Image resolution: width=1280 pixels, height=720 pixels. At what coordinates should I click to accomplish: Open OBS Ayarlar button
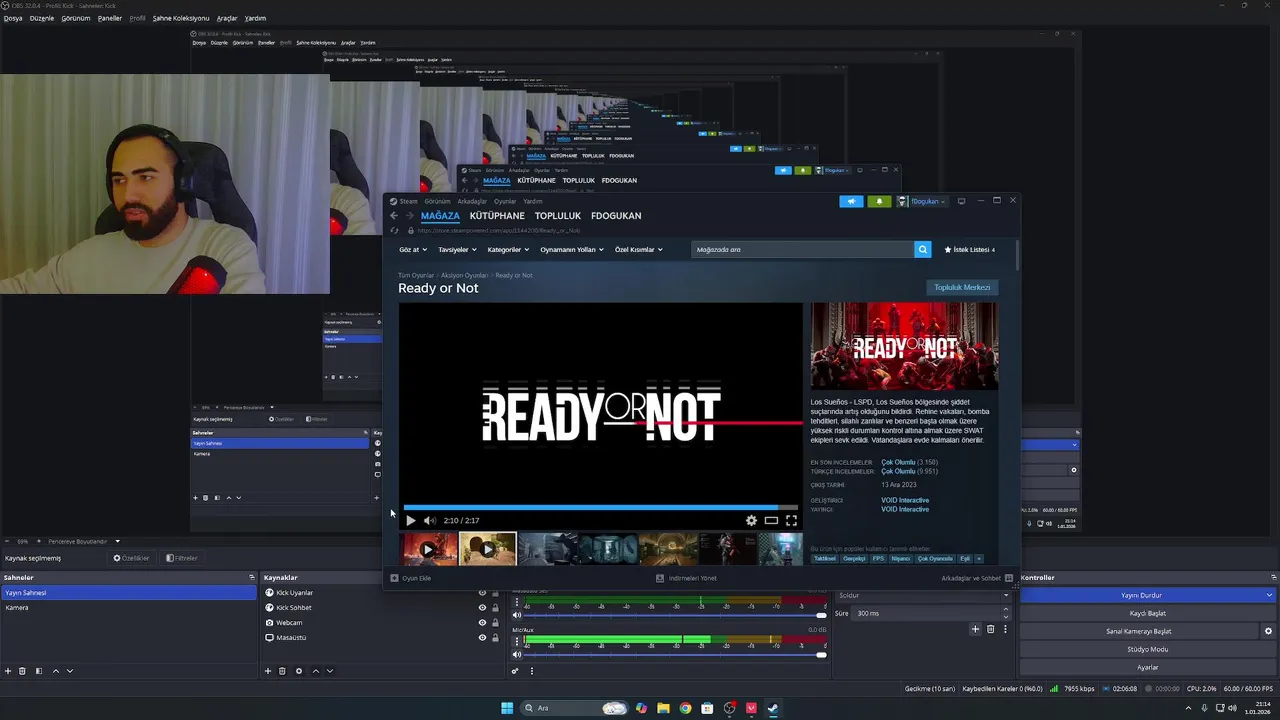(x=1148, y=667)
